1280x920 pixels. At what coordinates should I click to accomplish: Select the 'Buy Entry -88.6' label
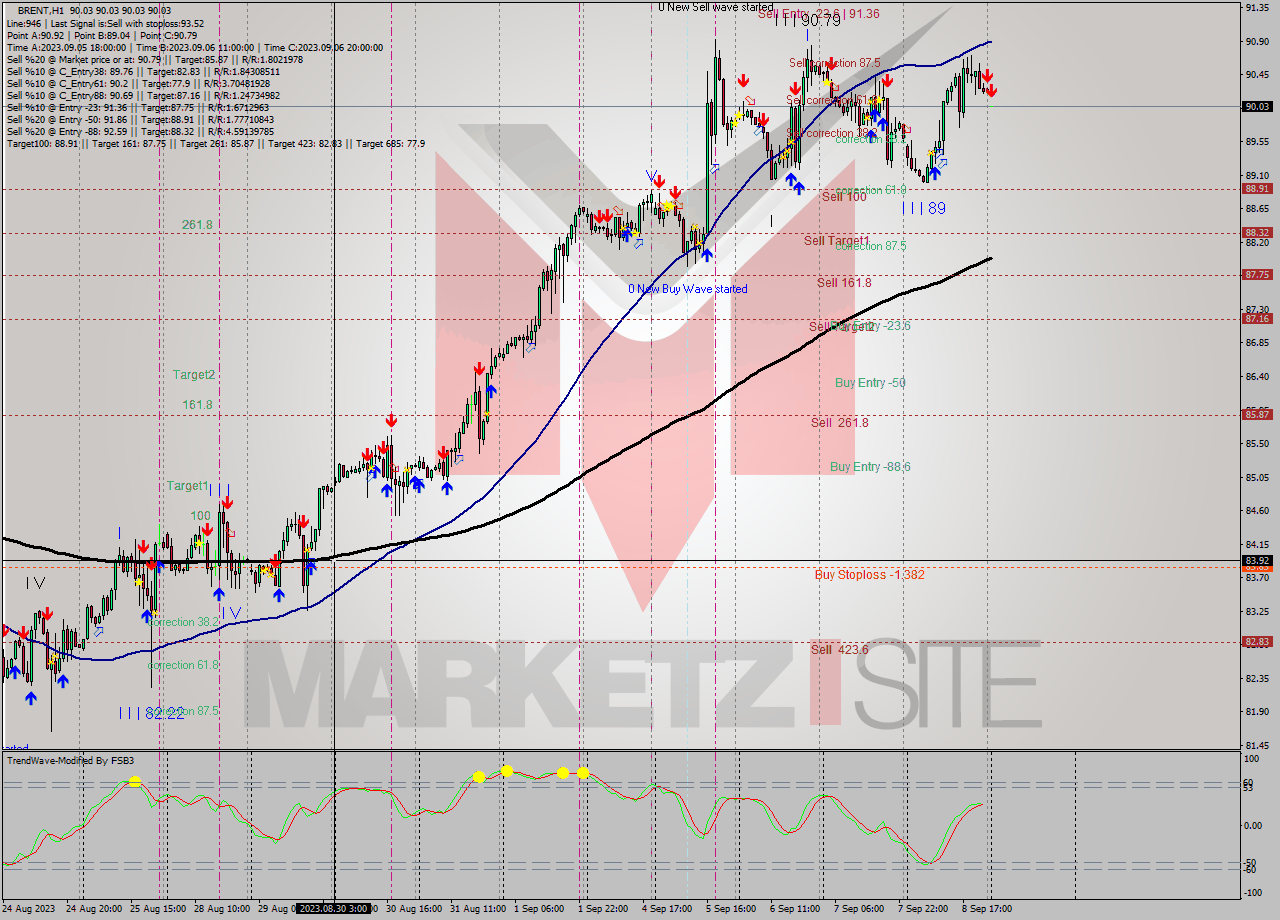(x=870, y=467)
